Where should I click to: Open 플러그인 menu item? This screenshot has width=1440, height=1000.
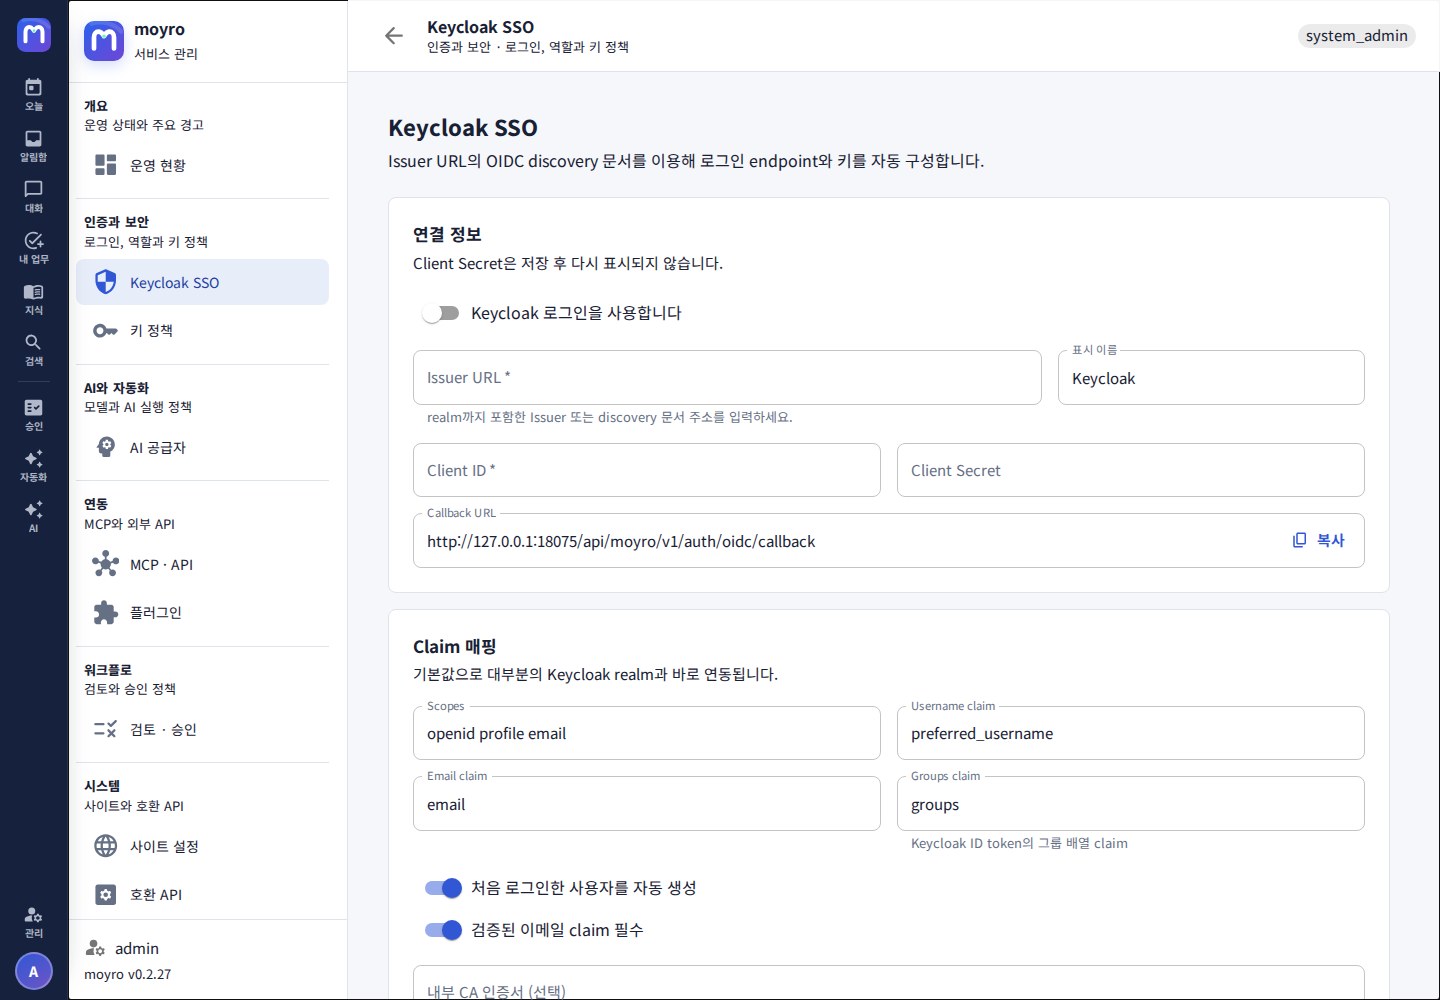pyautogui.click(x=202, y=612)
